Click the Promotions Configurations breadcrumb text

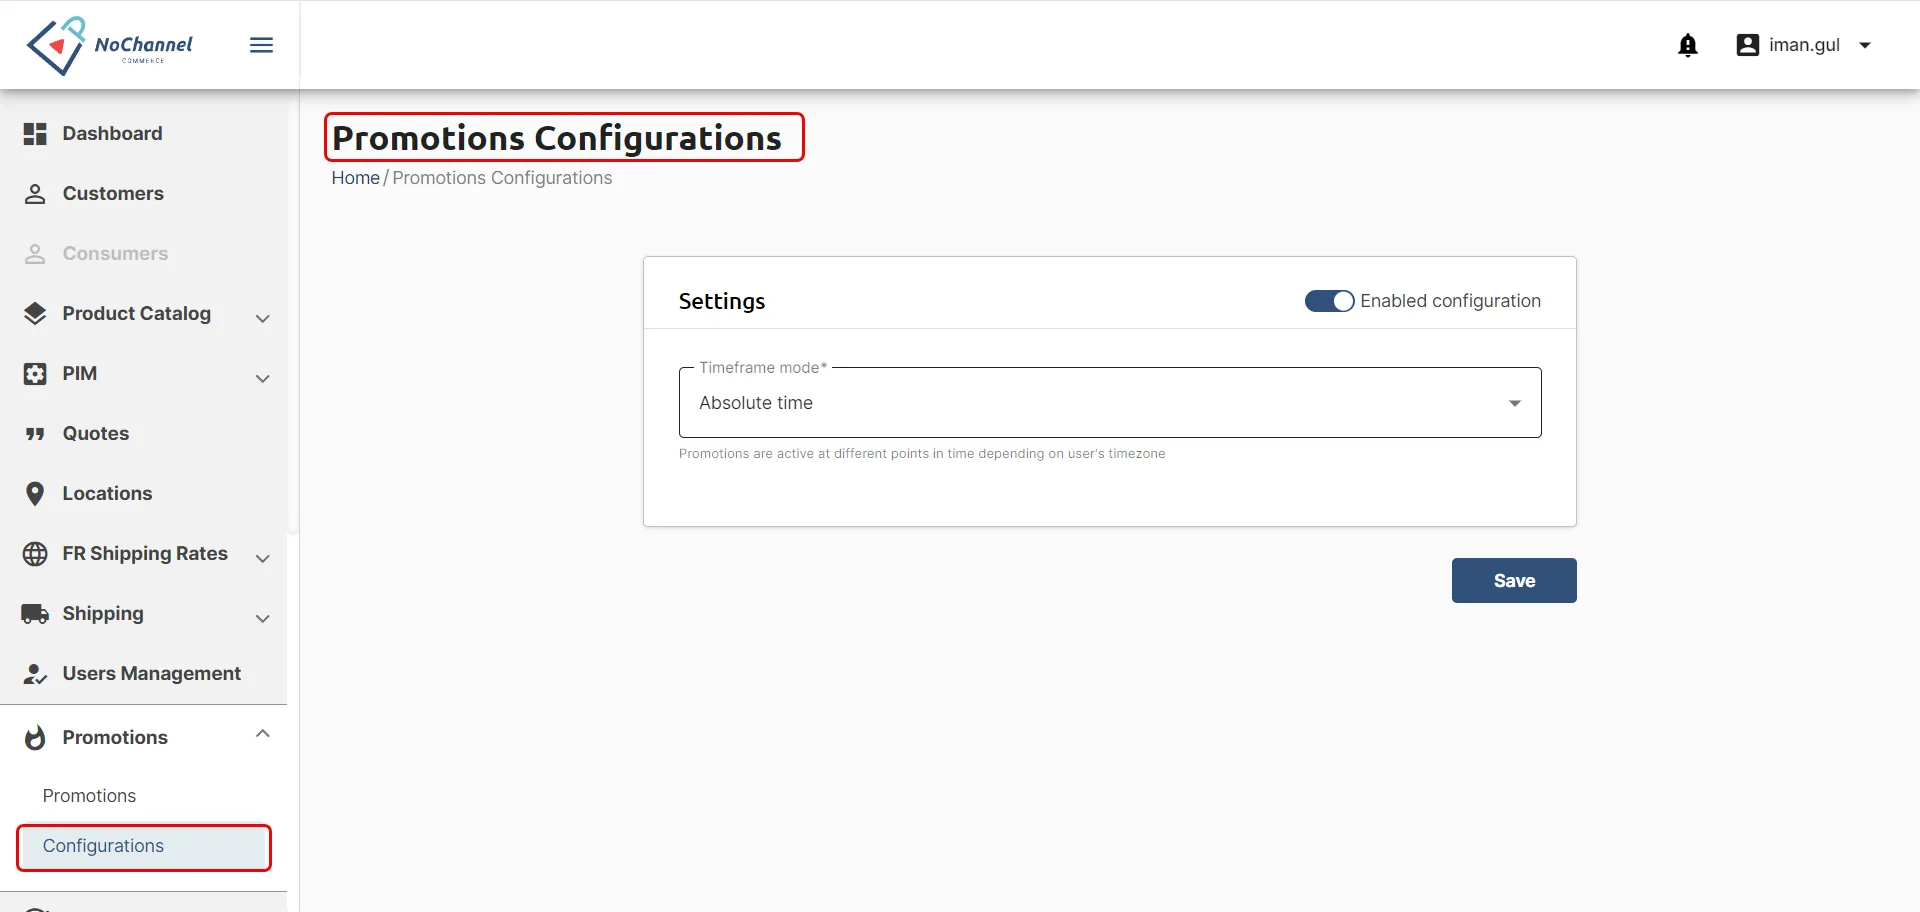[x=502, y=178]
